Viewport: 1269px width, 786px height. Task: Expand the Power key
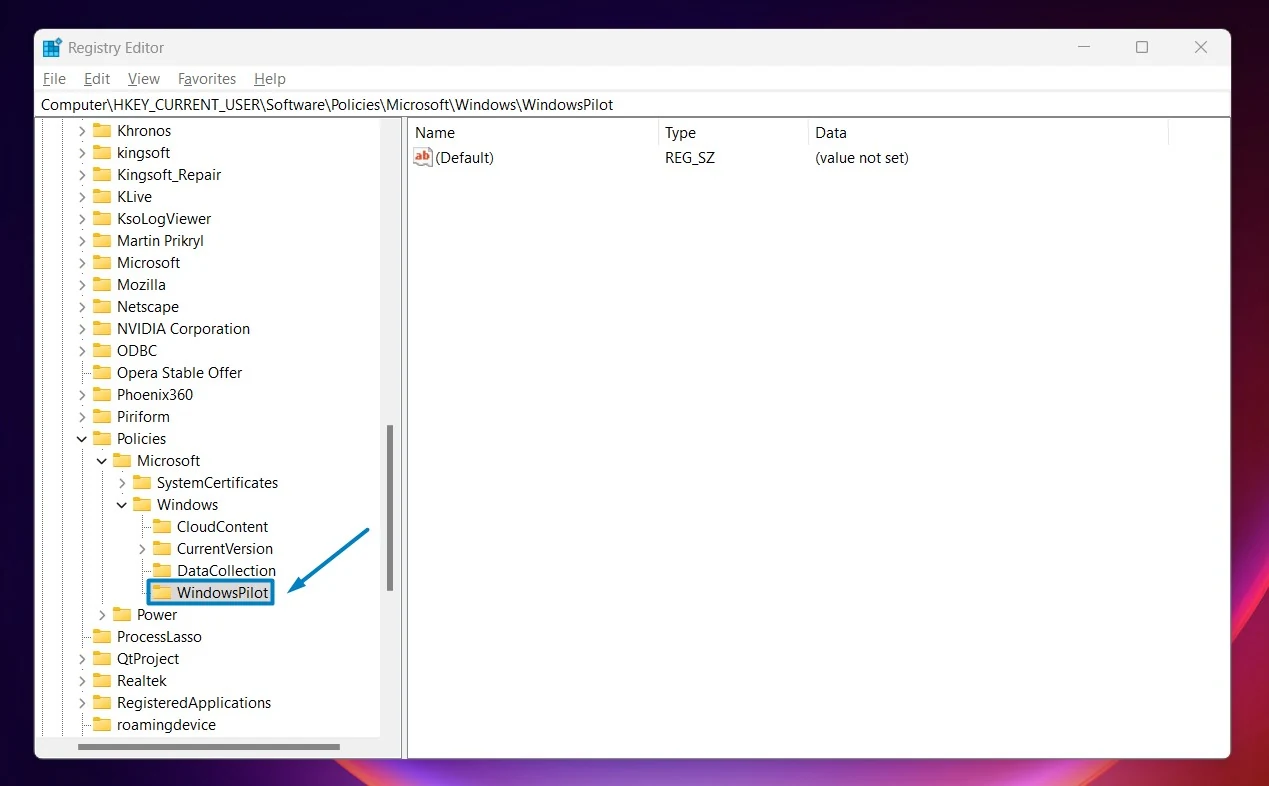pyautogui.click(x=102, y=615)
